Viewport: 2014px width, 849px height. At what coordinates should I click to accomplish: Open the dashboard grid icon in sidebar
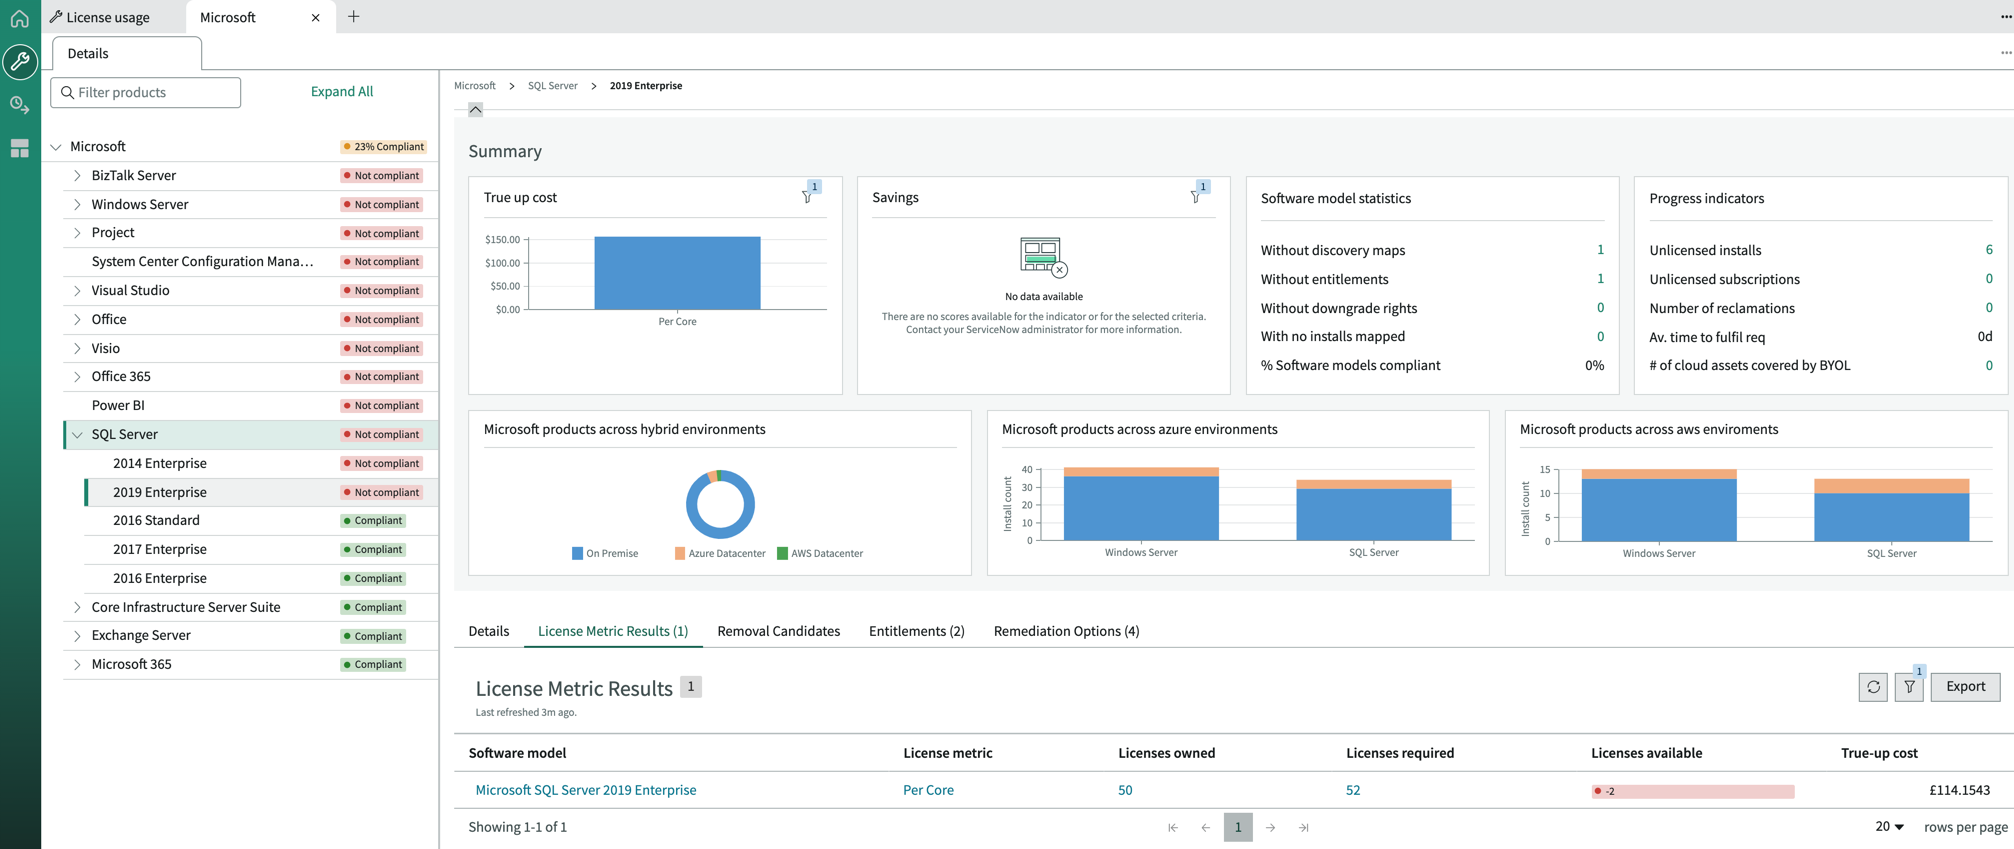click(x=20, y=149)
